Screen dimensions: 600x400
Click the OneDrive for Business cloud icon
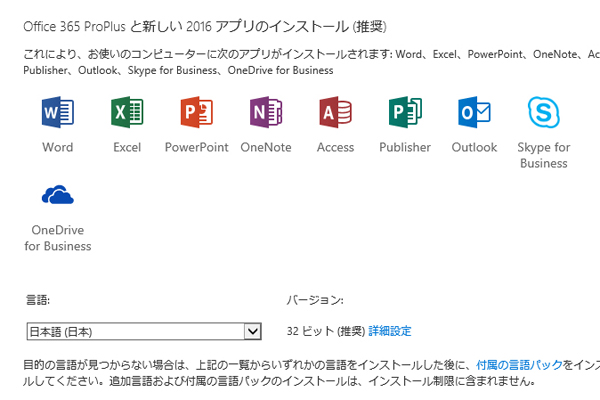(58, 197)
